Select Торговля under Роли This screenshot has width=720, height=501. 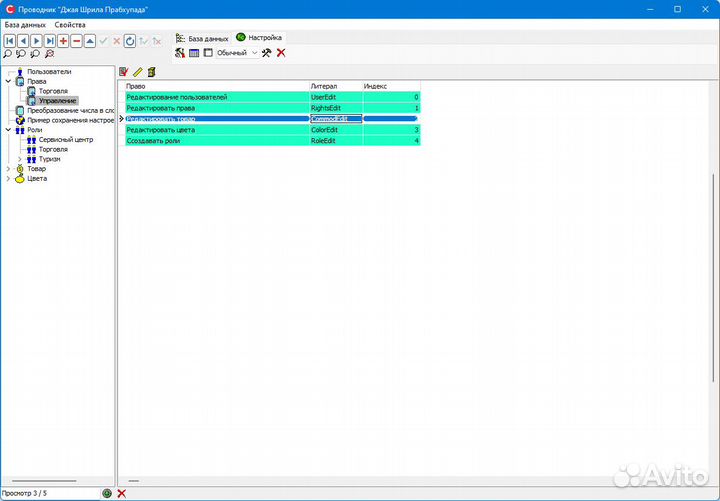53,149
